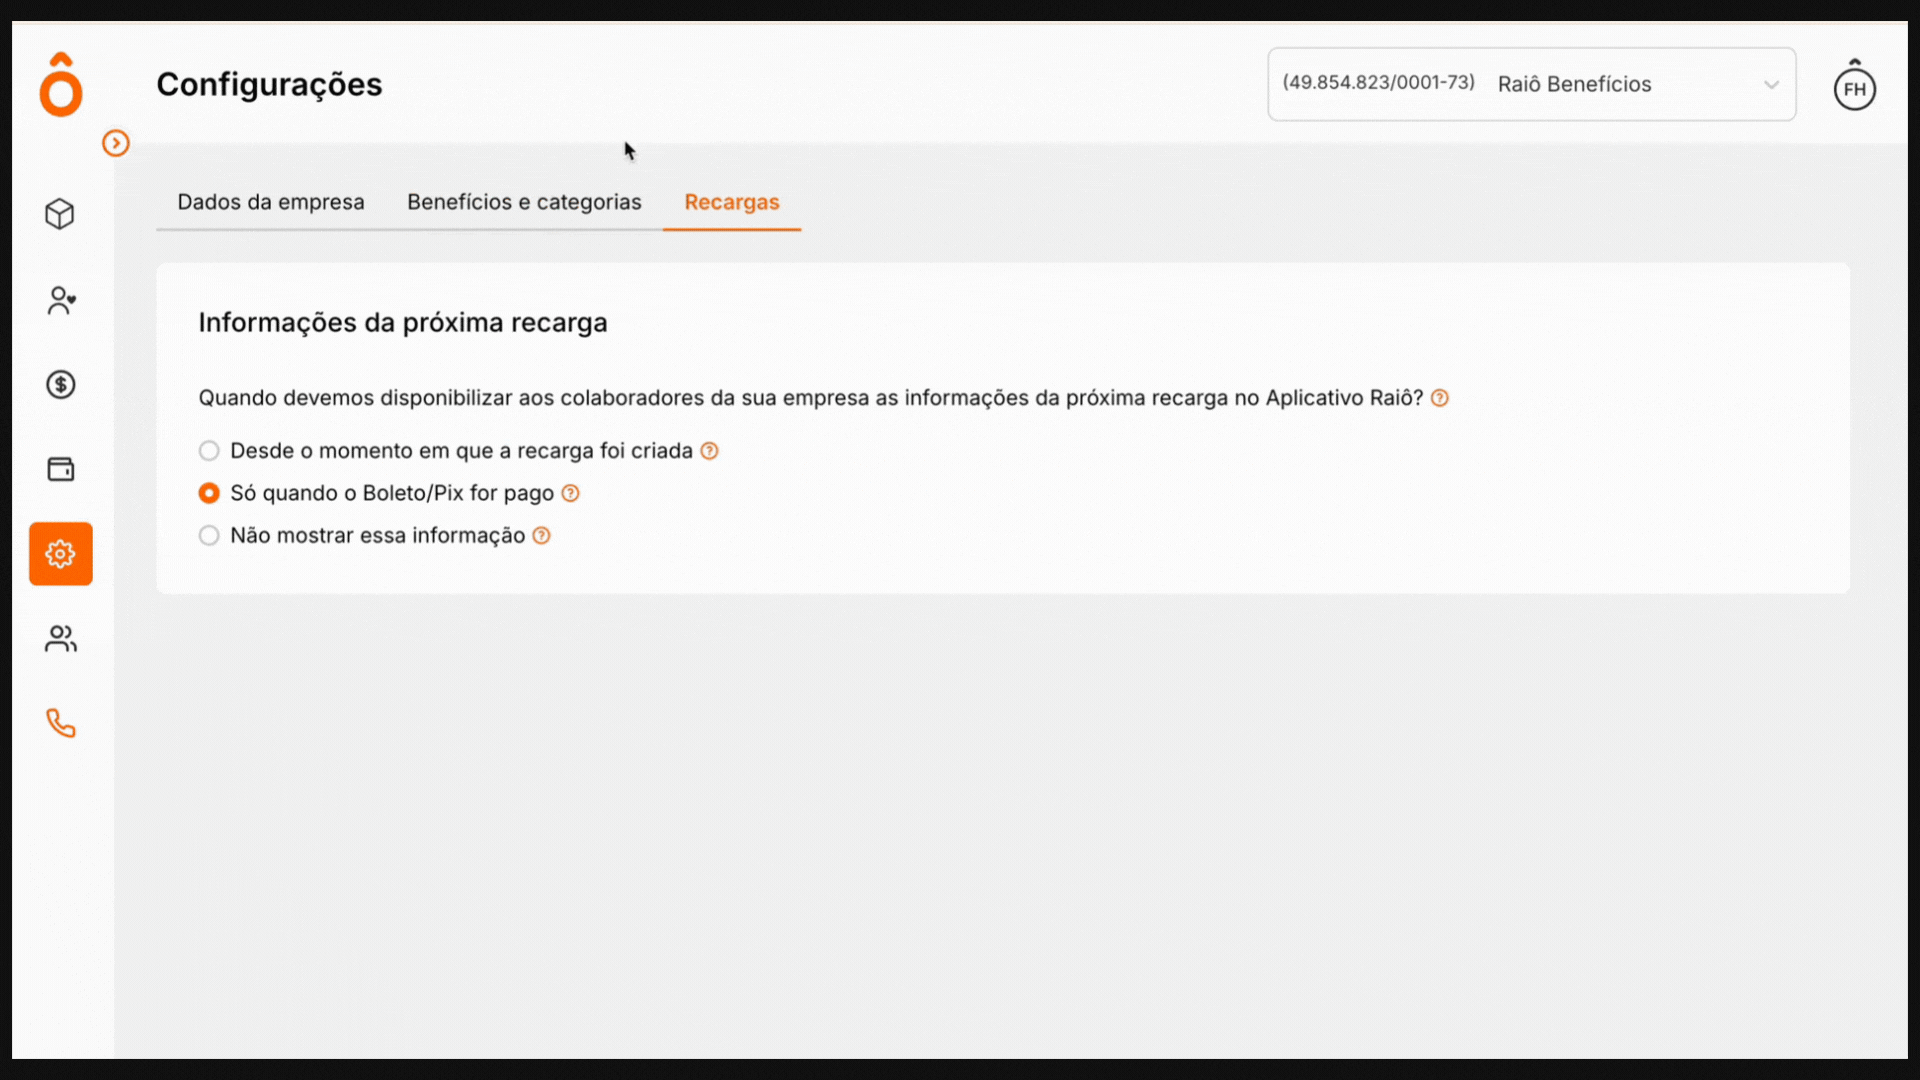
Task: Open the settings gear icon in the sidebar
Action: point(60,553)
